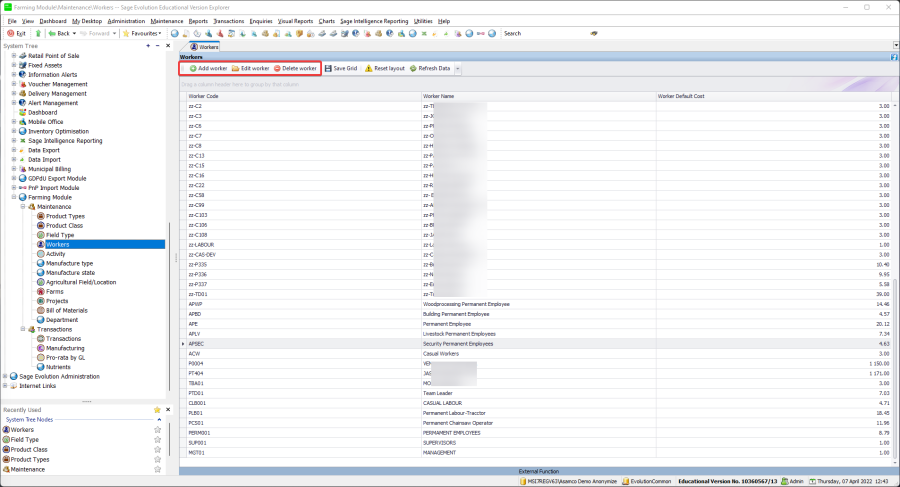Click the Add worker button

pos(207,68)
